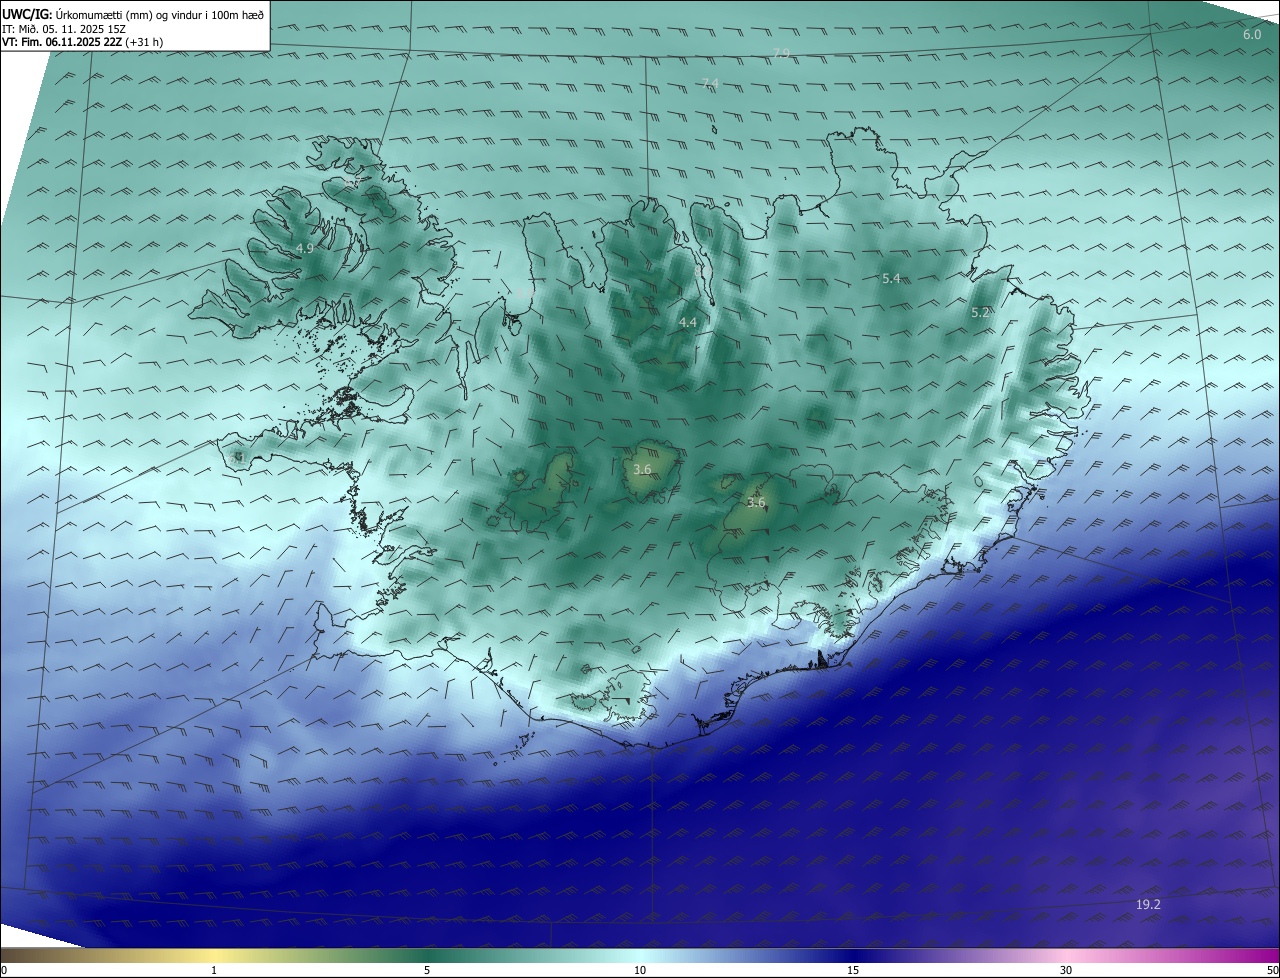Click the 0 tick on the color scale

pyautogui.click(x=3, y=970)
